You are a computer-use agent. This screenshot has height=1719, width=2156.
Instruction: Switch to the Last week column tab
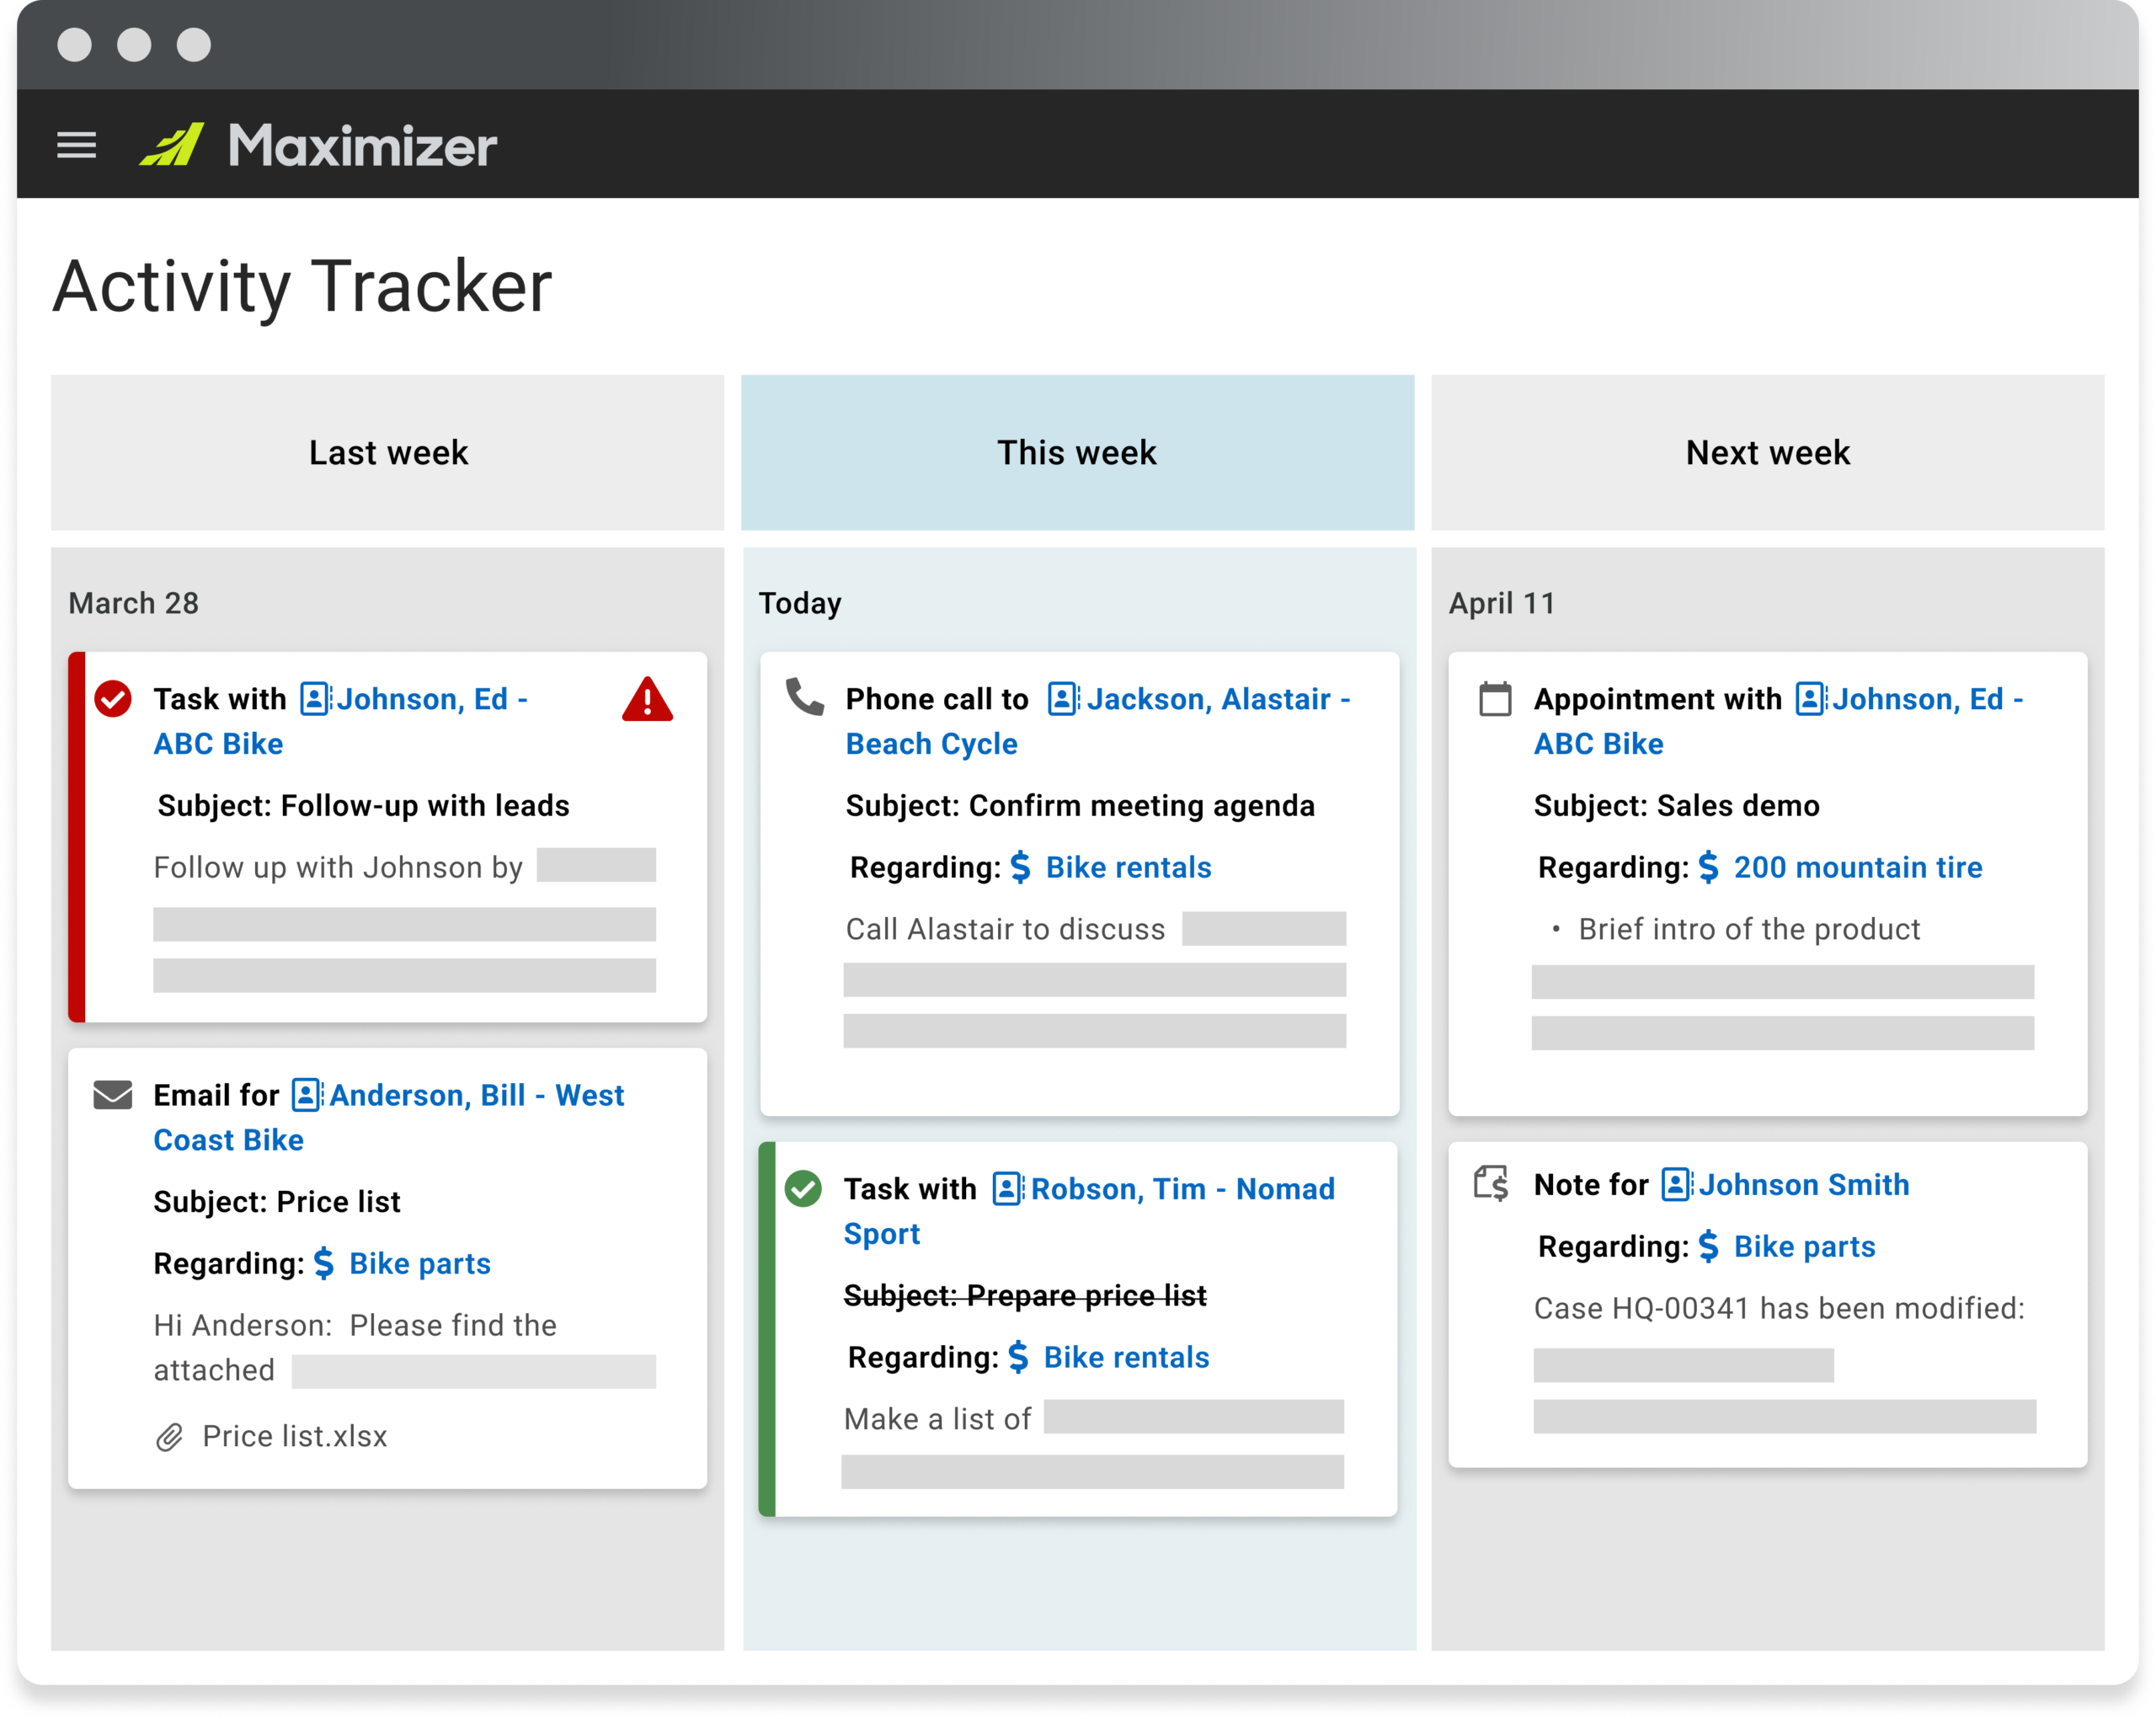pyautogui.click(x=387, y=452)
